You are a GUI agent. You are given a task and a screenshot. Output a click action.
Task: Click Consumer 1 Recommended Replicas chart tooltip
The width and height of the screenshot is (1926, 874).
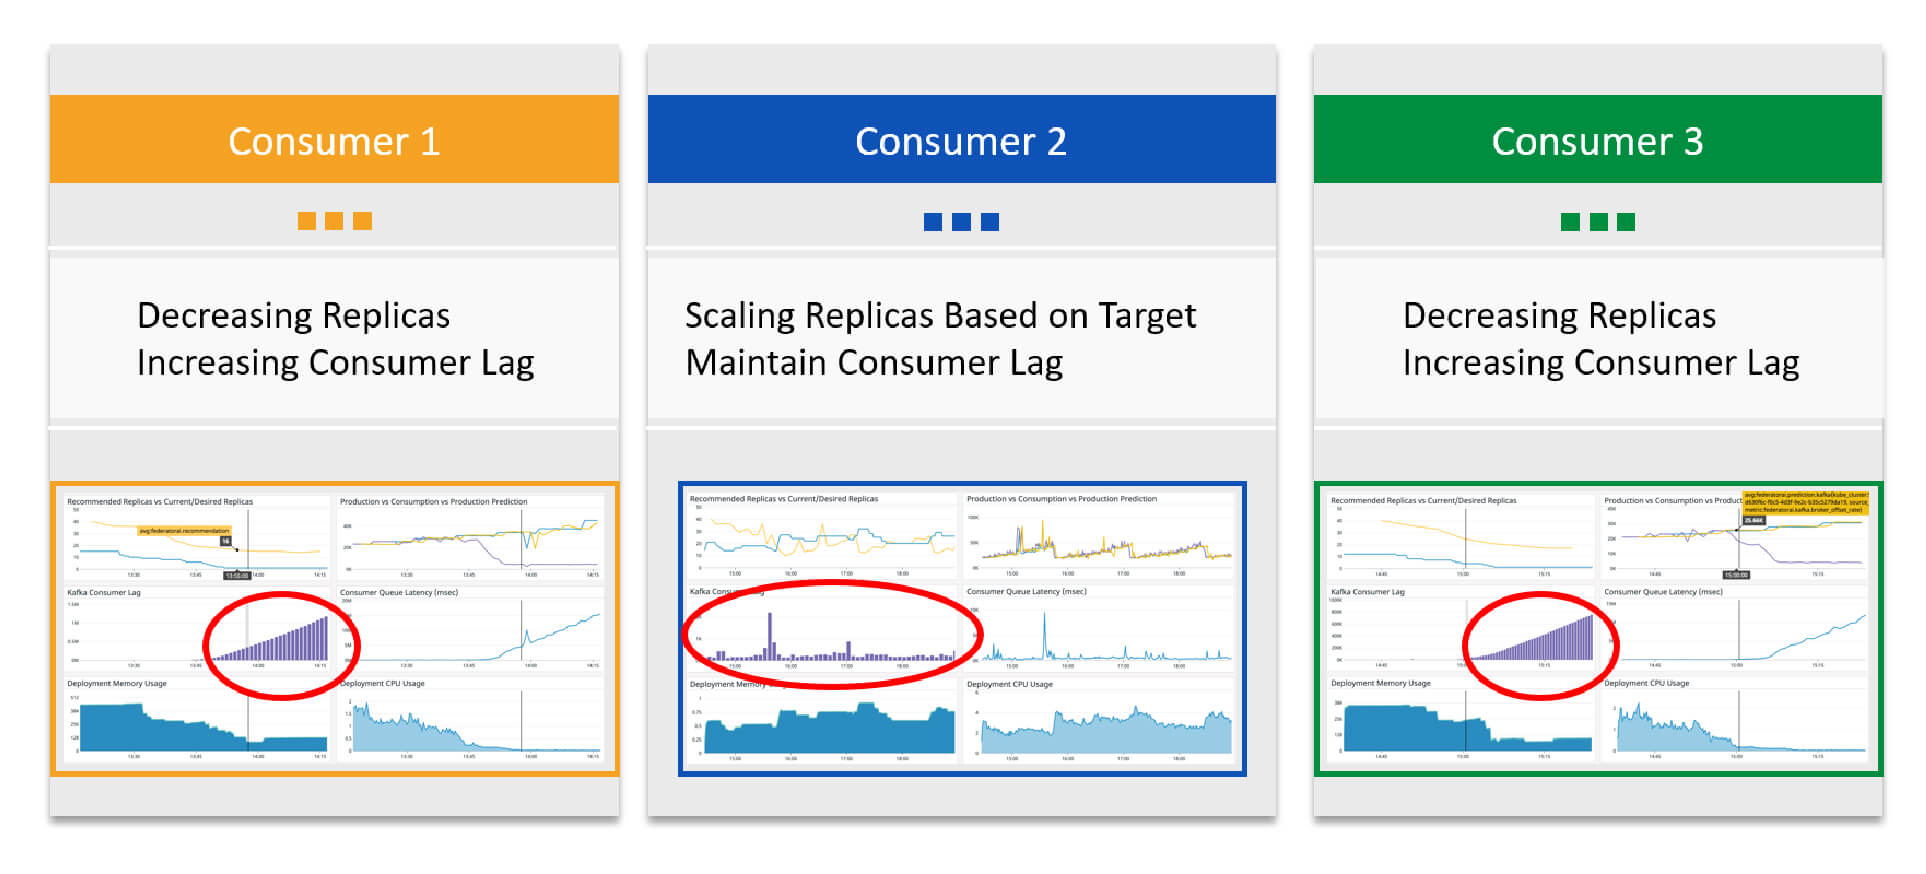pos(184,531)
